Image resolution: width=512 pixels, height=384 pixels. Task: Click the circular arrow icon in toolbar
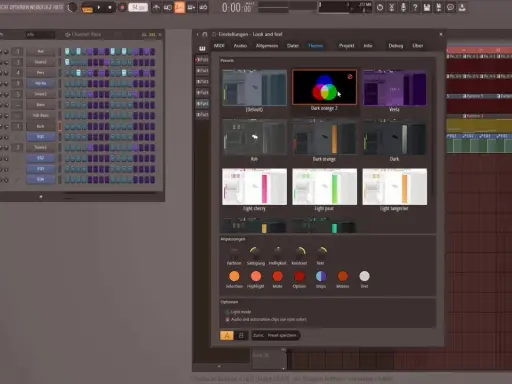click(380, 7)
